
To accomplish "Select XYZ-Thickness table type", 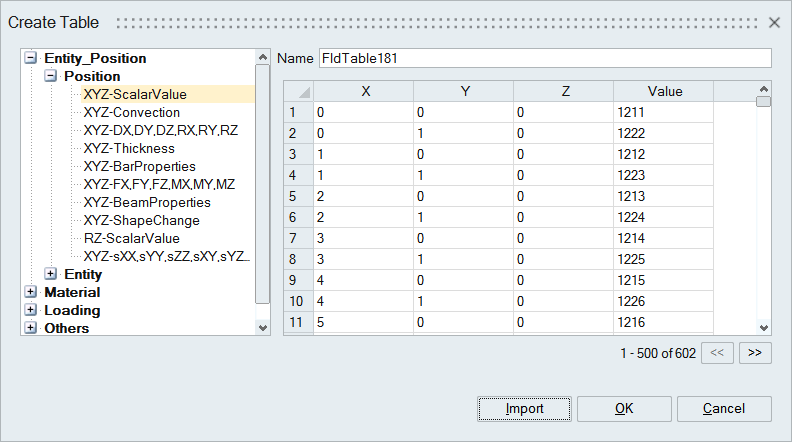I will (x=129, y=149).
